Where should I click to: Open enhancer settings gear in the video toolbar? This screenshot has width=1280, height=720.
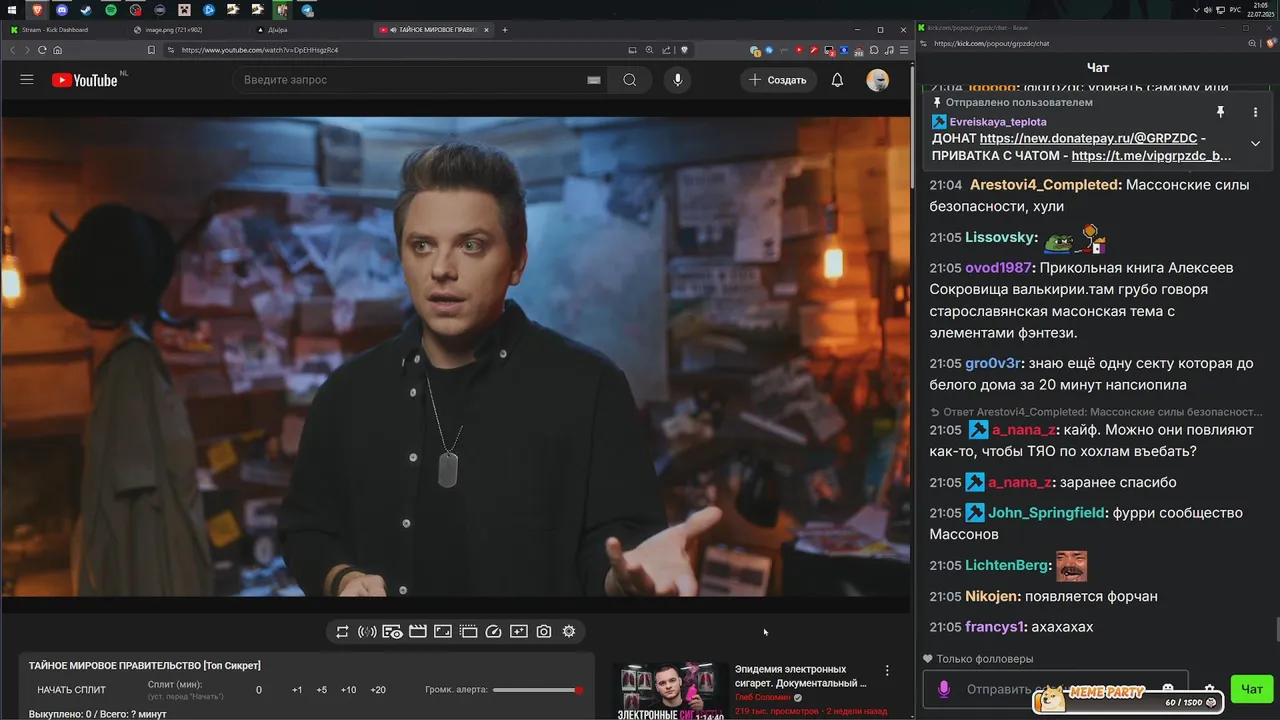click(x=569, y=632)
